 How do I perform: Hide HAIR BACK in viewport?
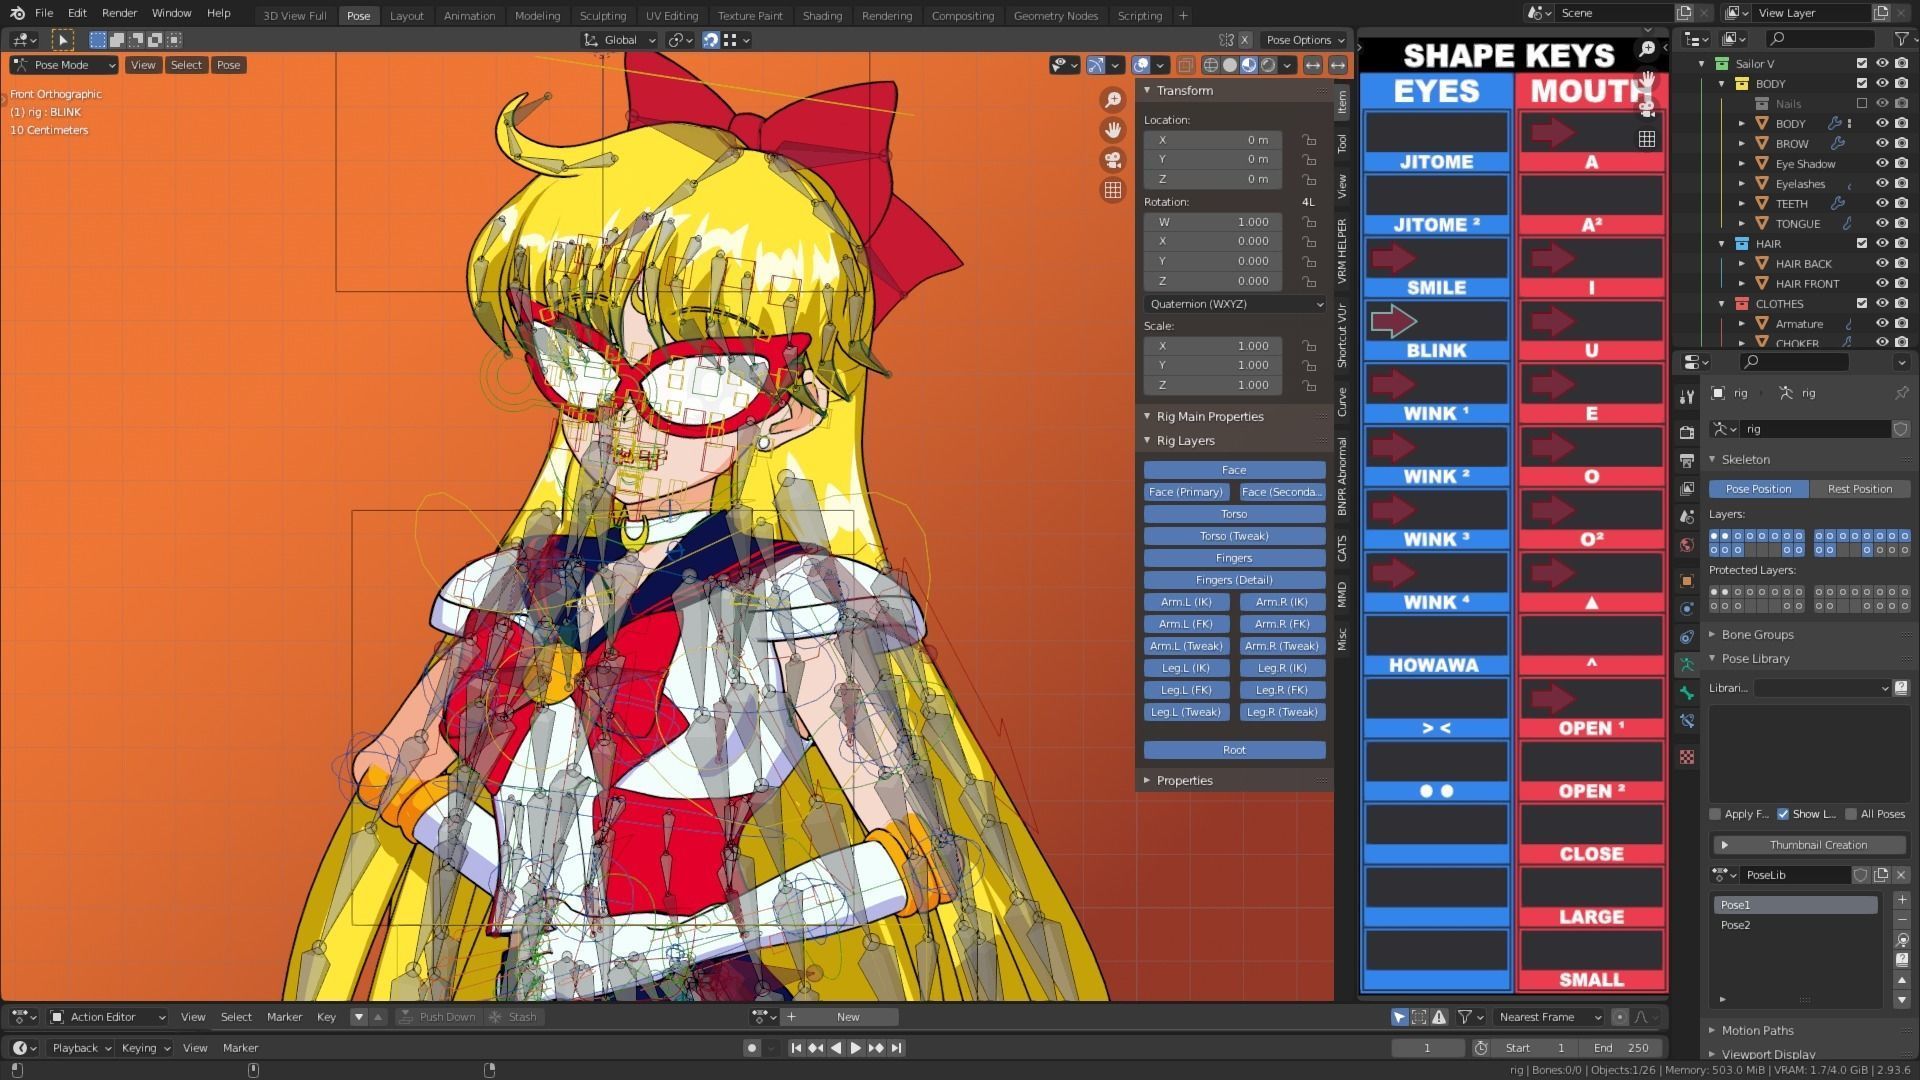[x=1881, y=263]
